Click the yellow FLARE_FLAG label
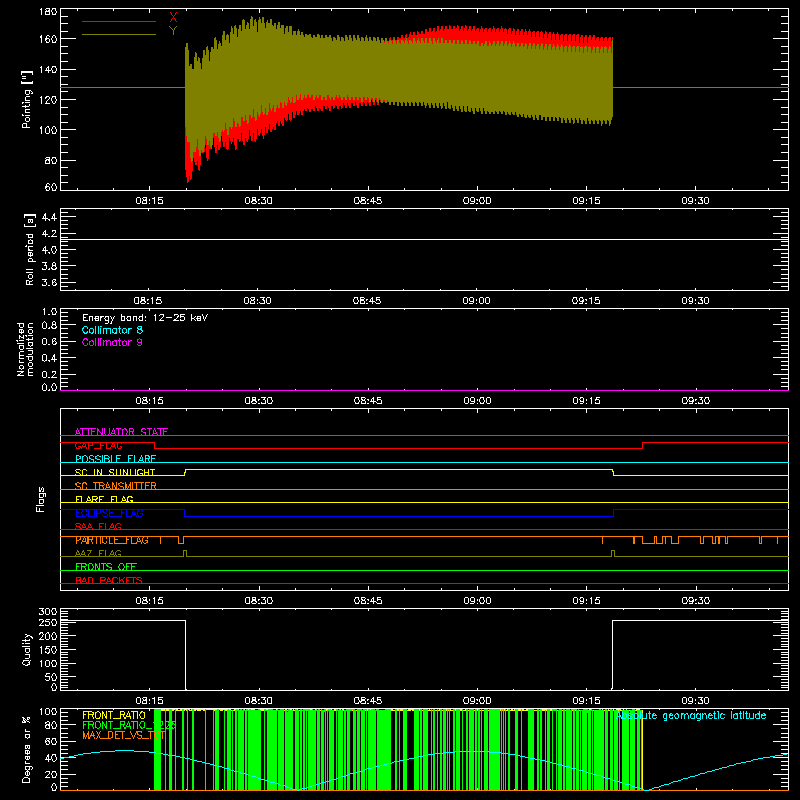 pos(104,499)
